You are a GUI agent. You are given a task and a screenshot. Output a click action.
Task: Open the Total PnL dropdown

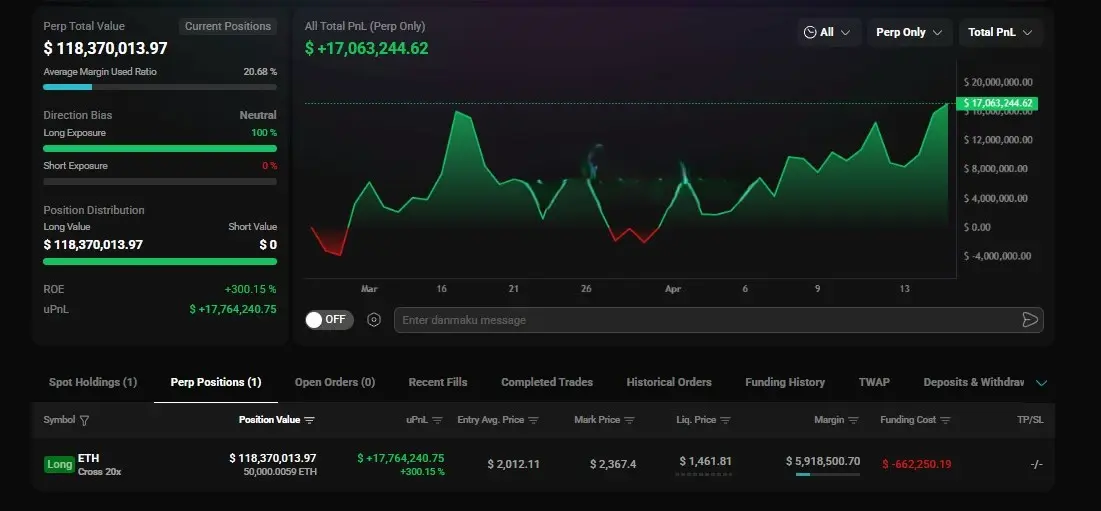pos(1001,32)
